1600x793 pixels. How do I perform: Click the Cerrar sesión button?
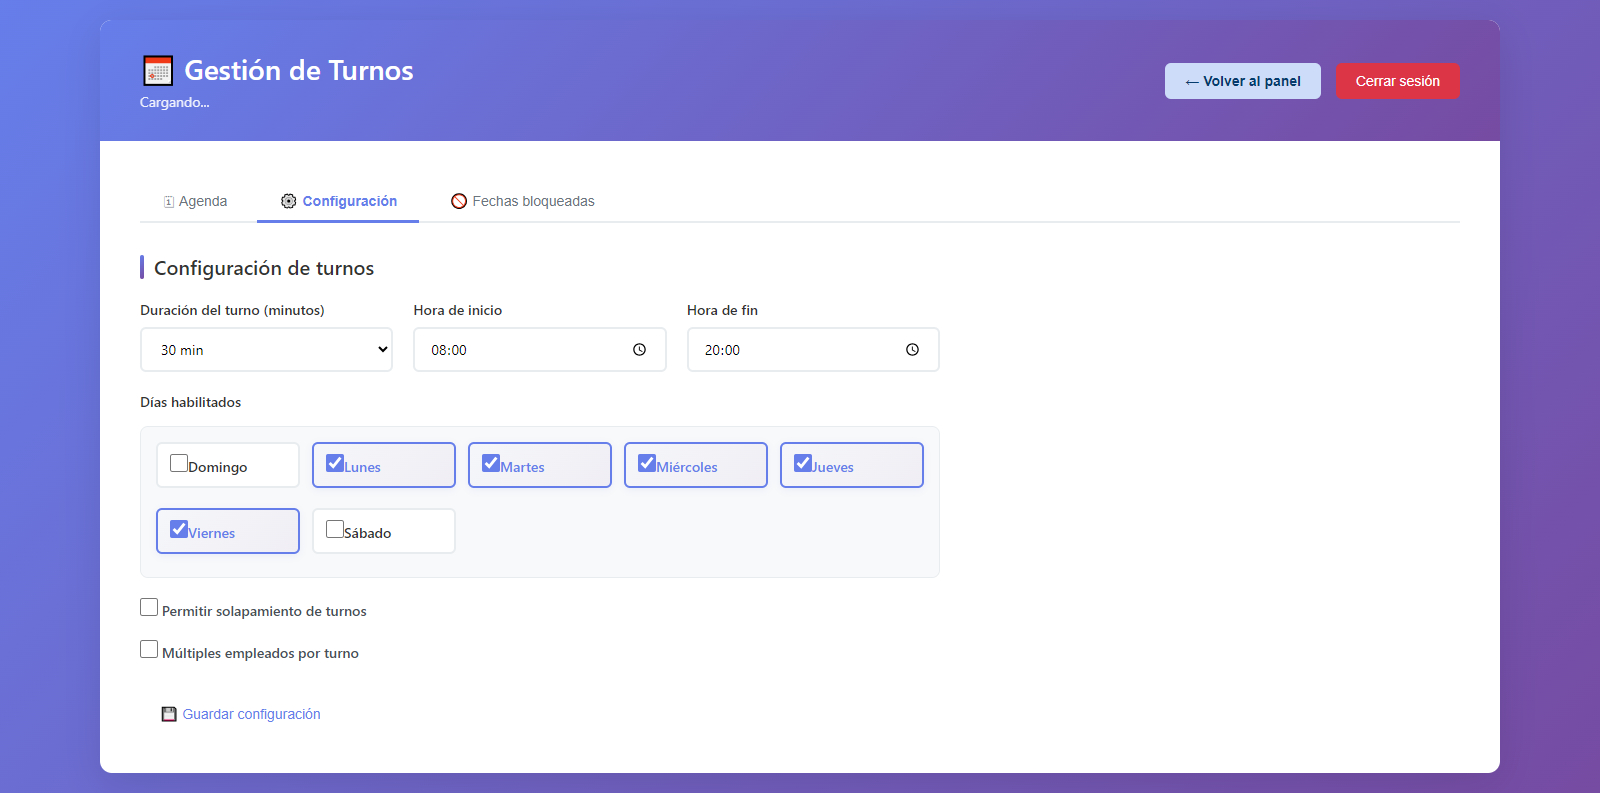click(1398, 81)
